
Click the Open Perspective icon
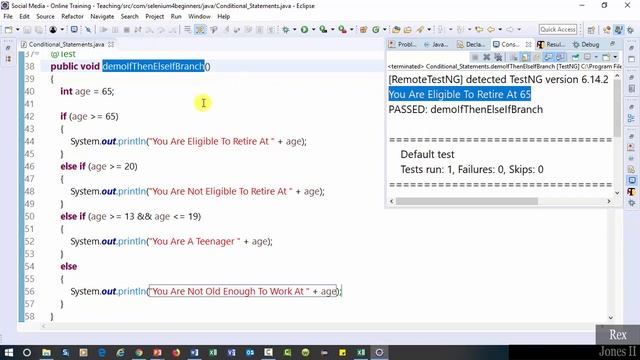[x=591, y=29]
